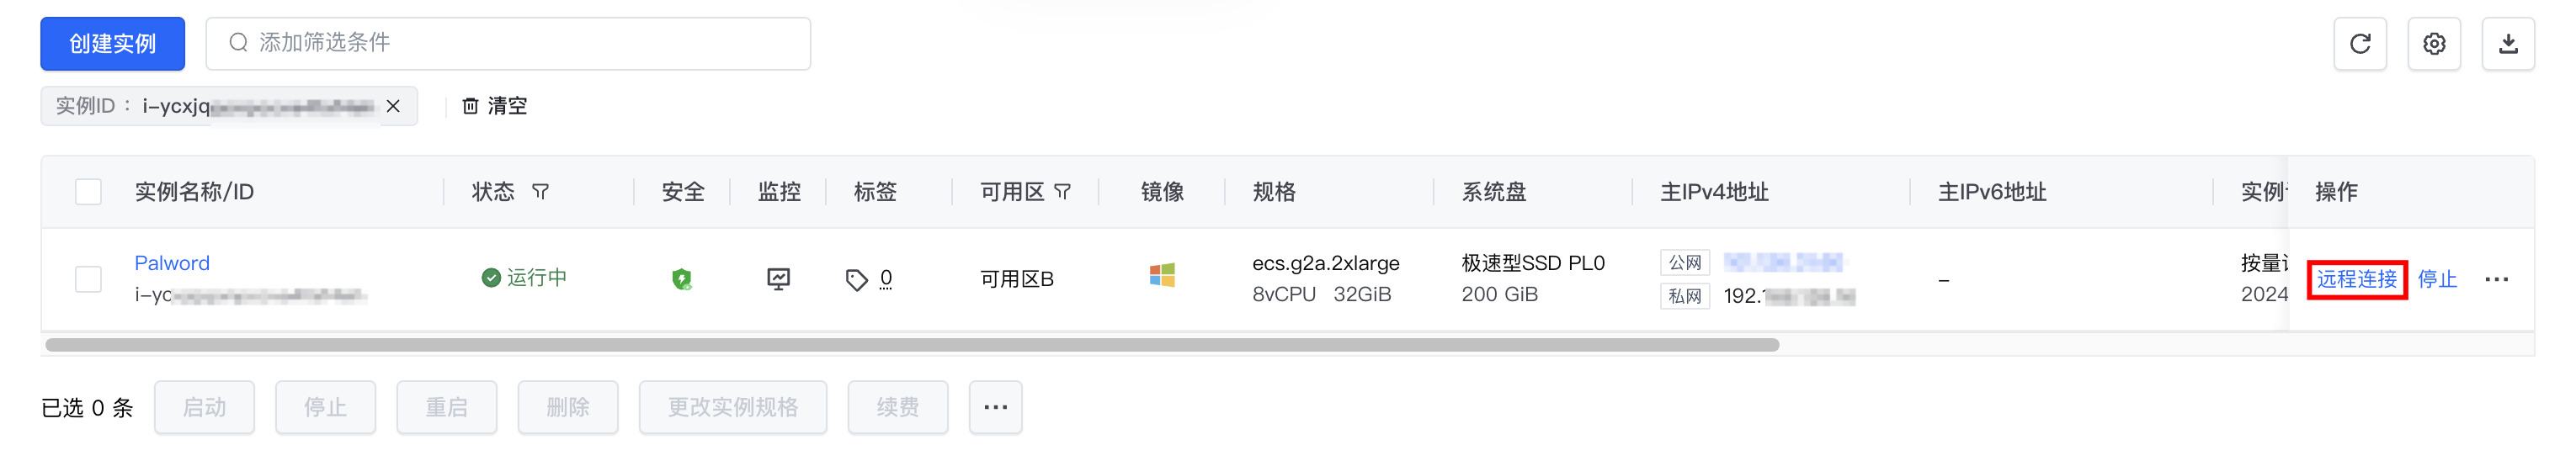Screen dimensions: 2576x461
Task: Click the tag icon for Palword
Action: pyautogui.click(x=856, y=280)
